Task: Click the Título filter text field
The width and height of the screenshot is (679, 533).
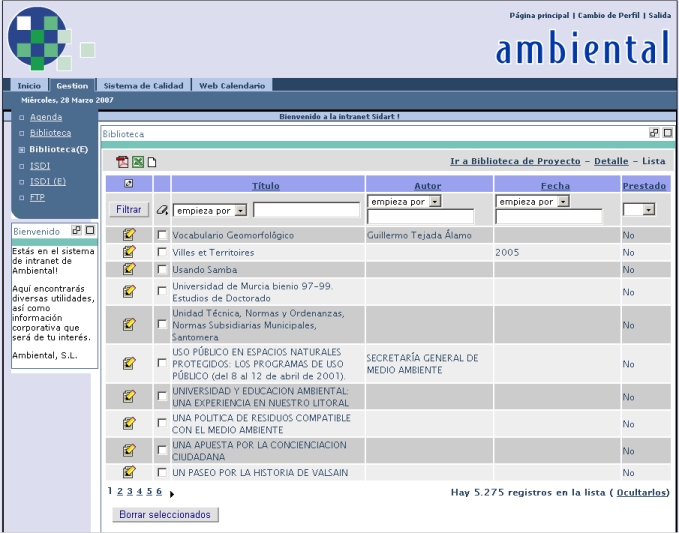Action: [307, 210]
